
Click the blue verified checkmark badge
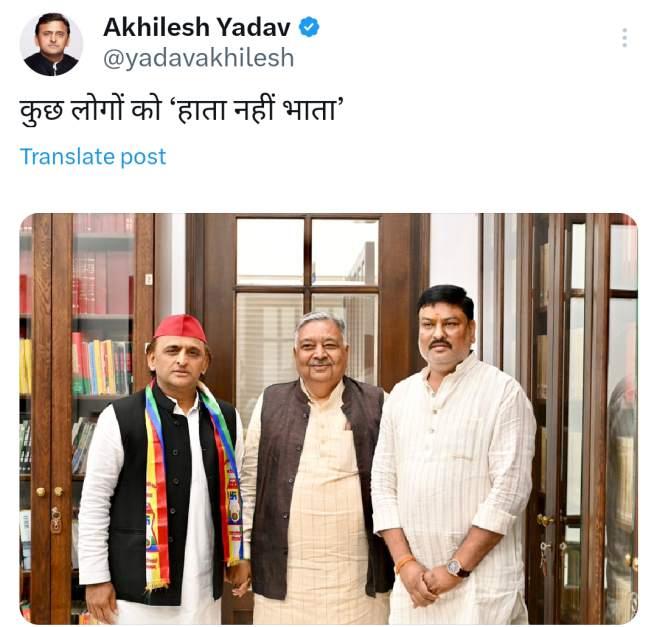click(309, 27)
